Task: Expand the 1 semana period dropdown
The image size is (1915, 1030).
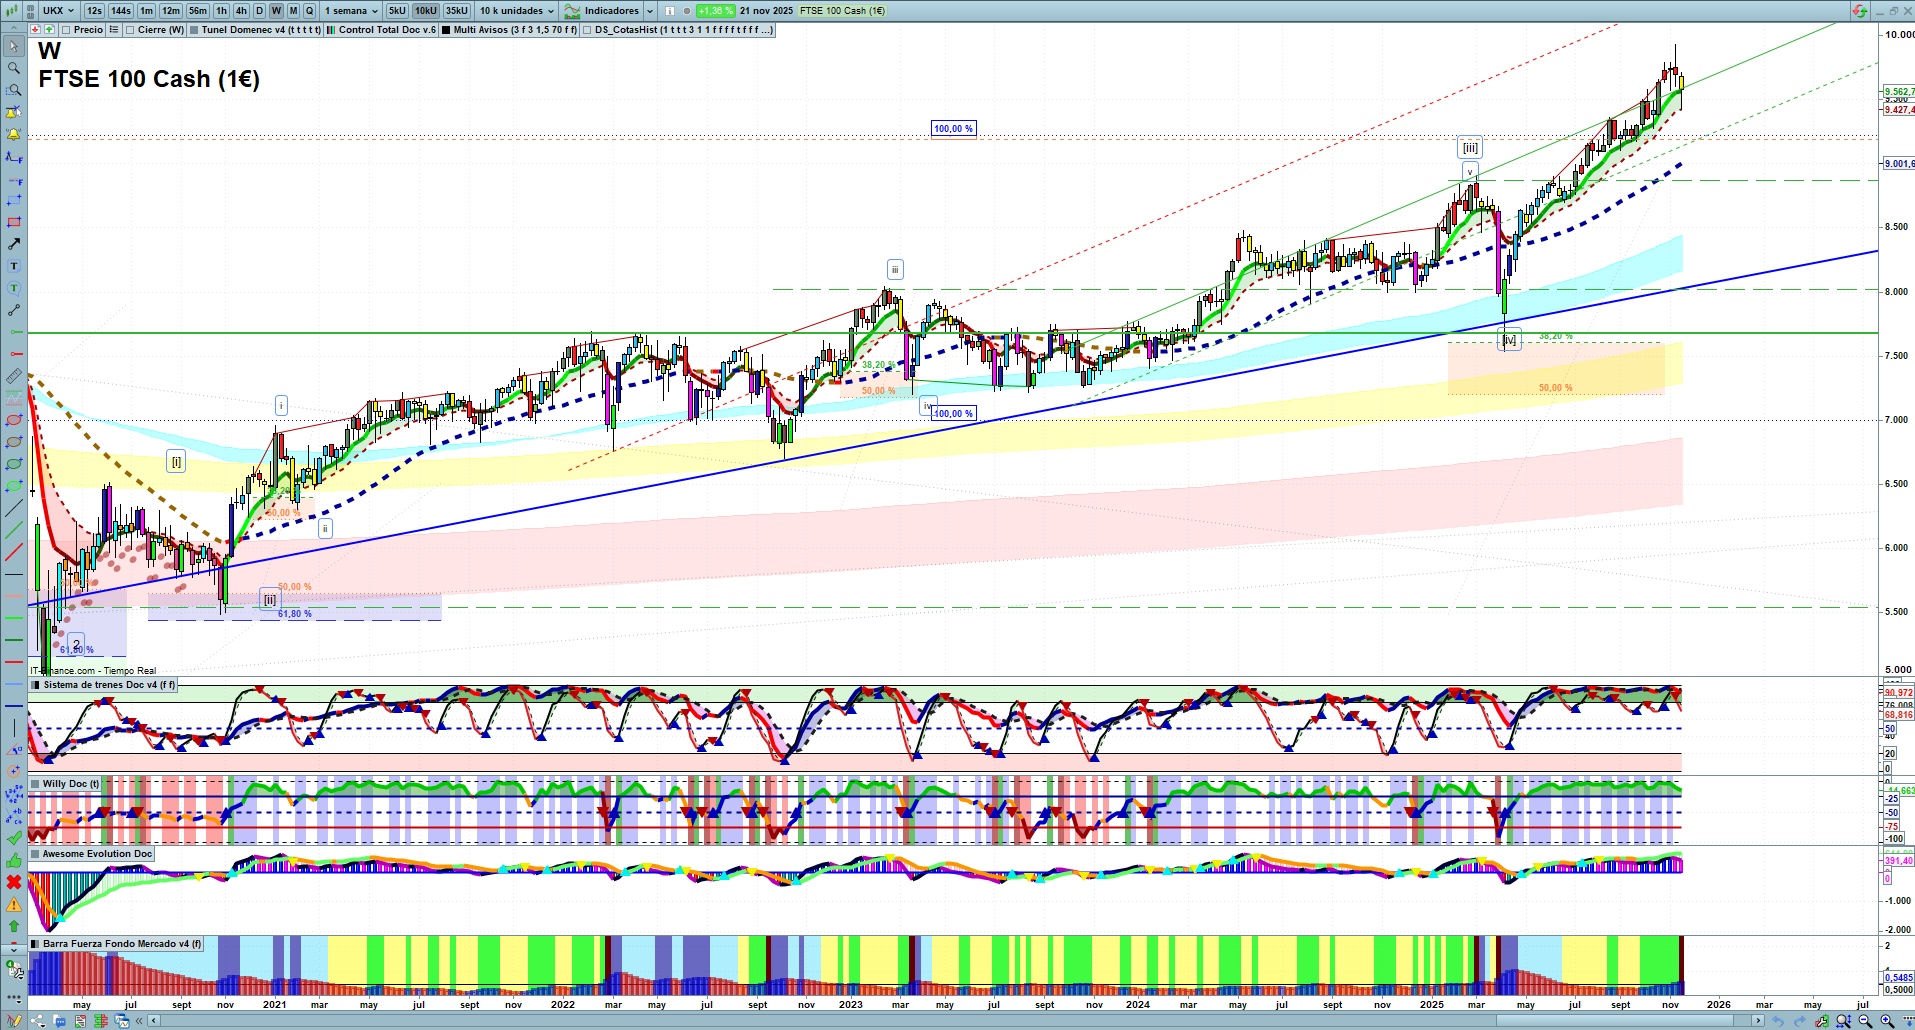Action: (x=351, y=11)
